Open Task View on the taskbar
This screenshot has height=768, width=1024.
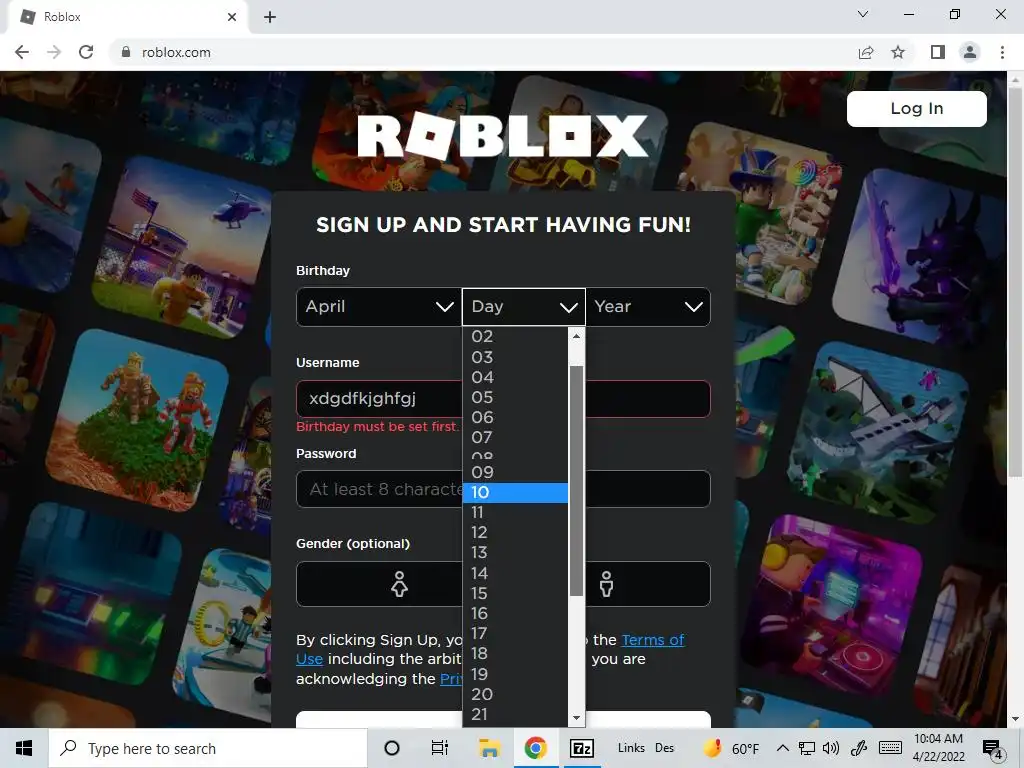[x=440, y=748]
